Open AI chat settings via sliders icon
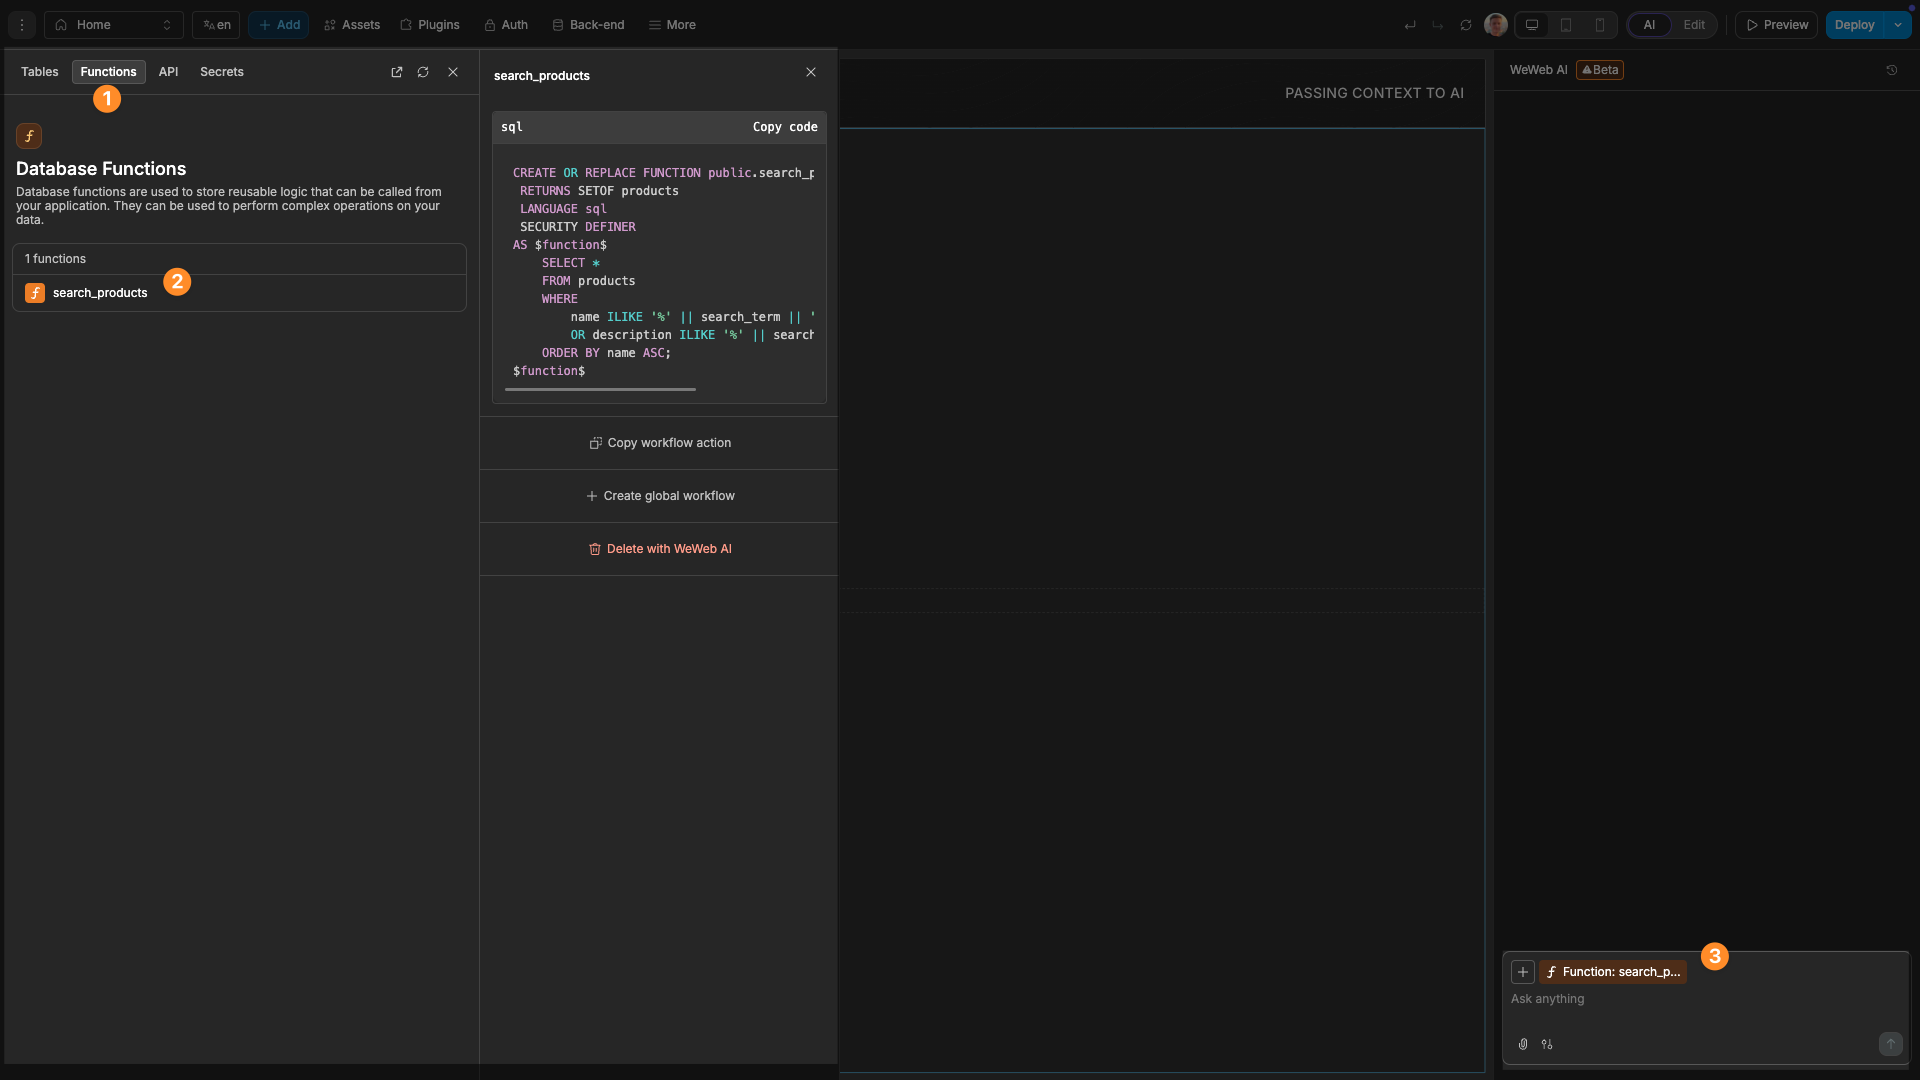The image size is (1920, 1080). pos(1547,1044)
